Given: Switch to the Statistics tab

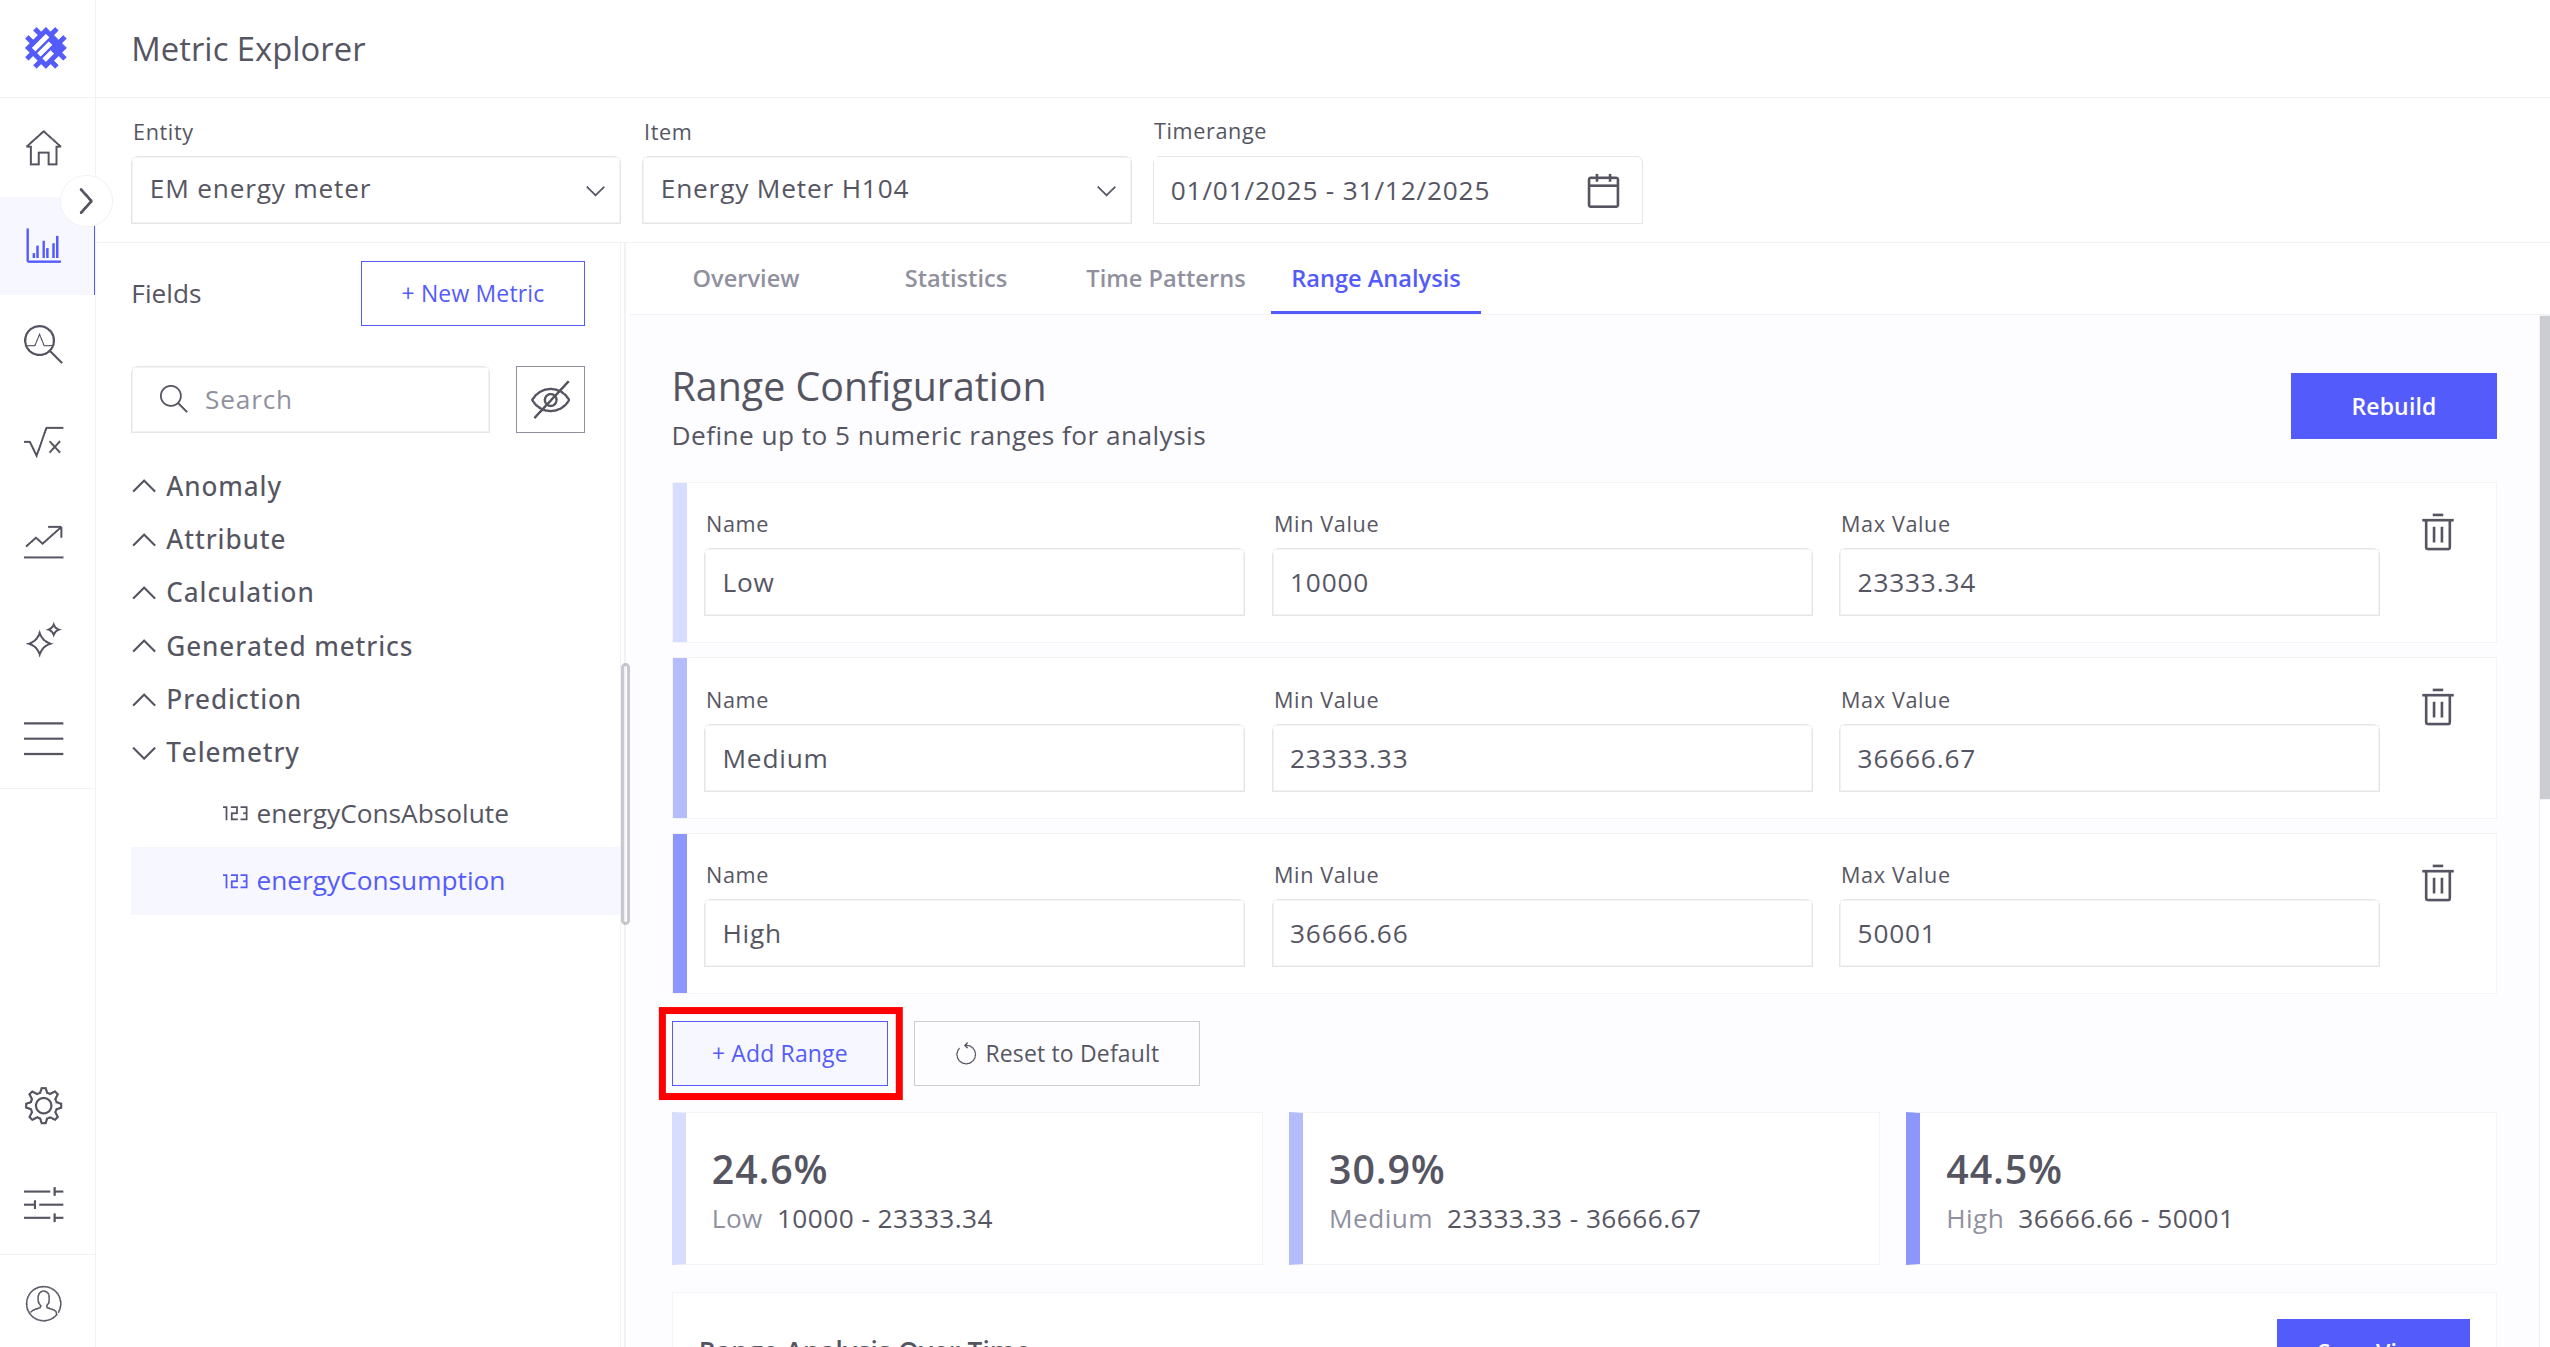Looking at the screenshot, I should pos(955,279).
